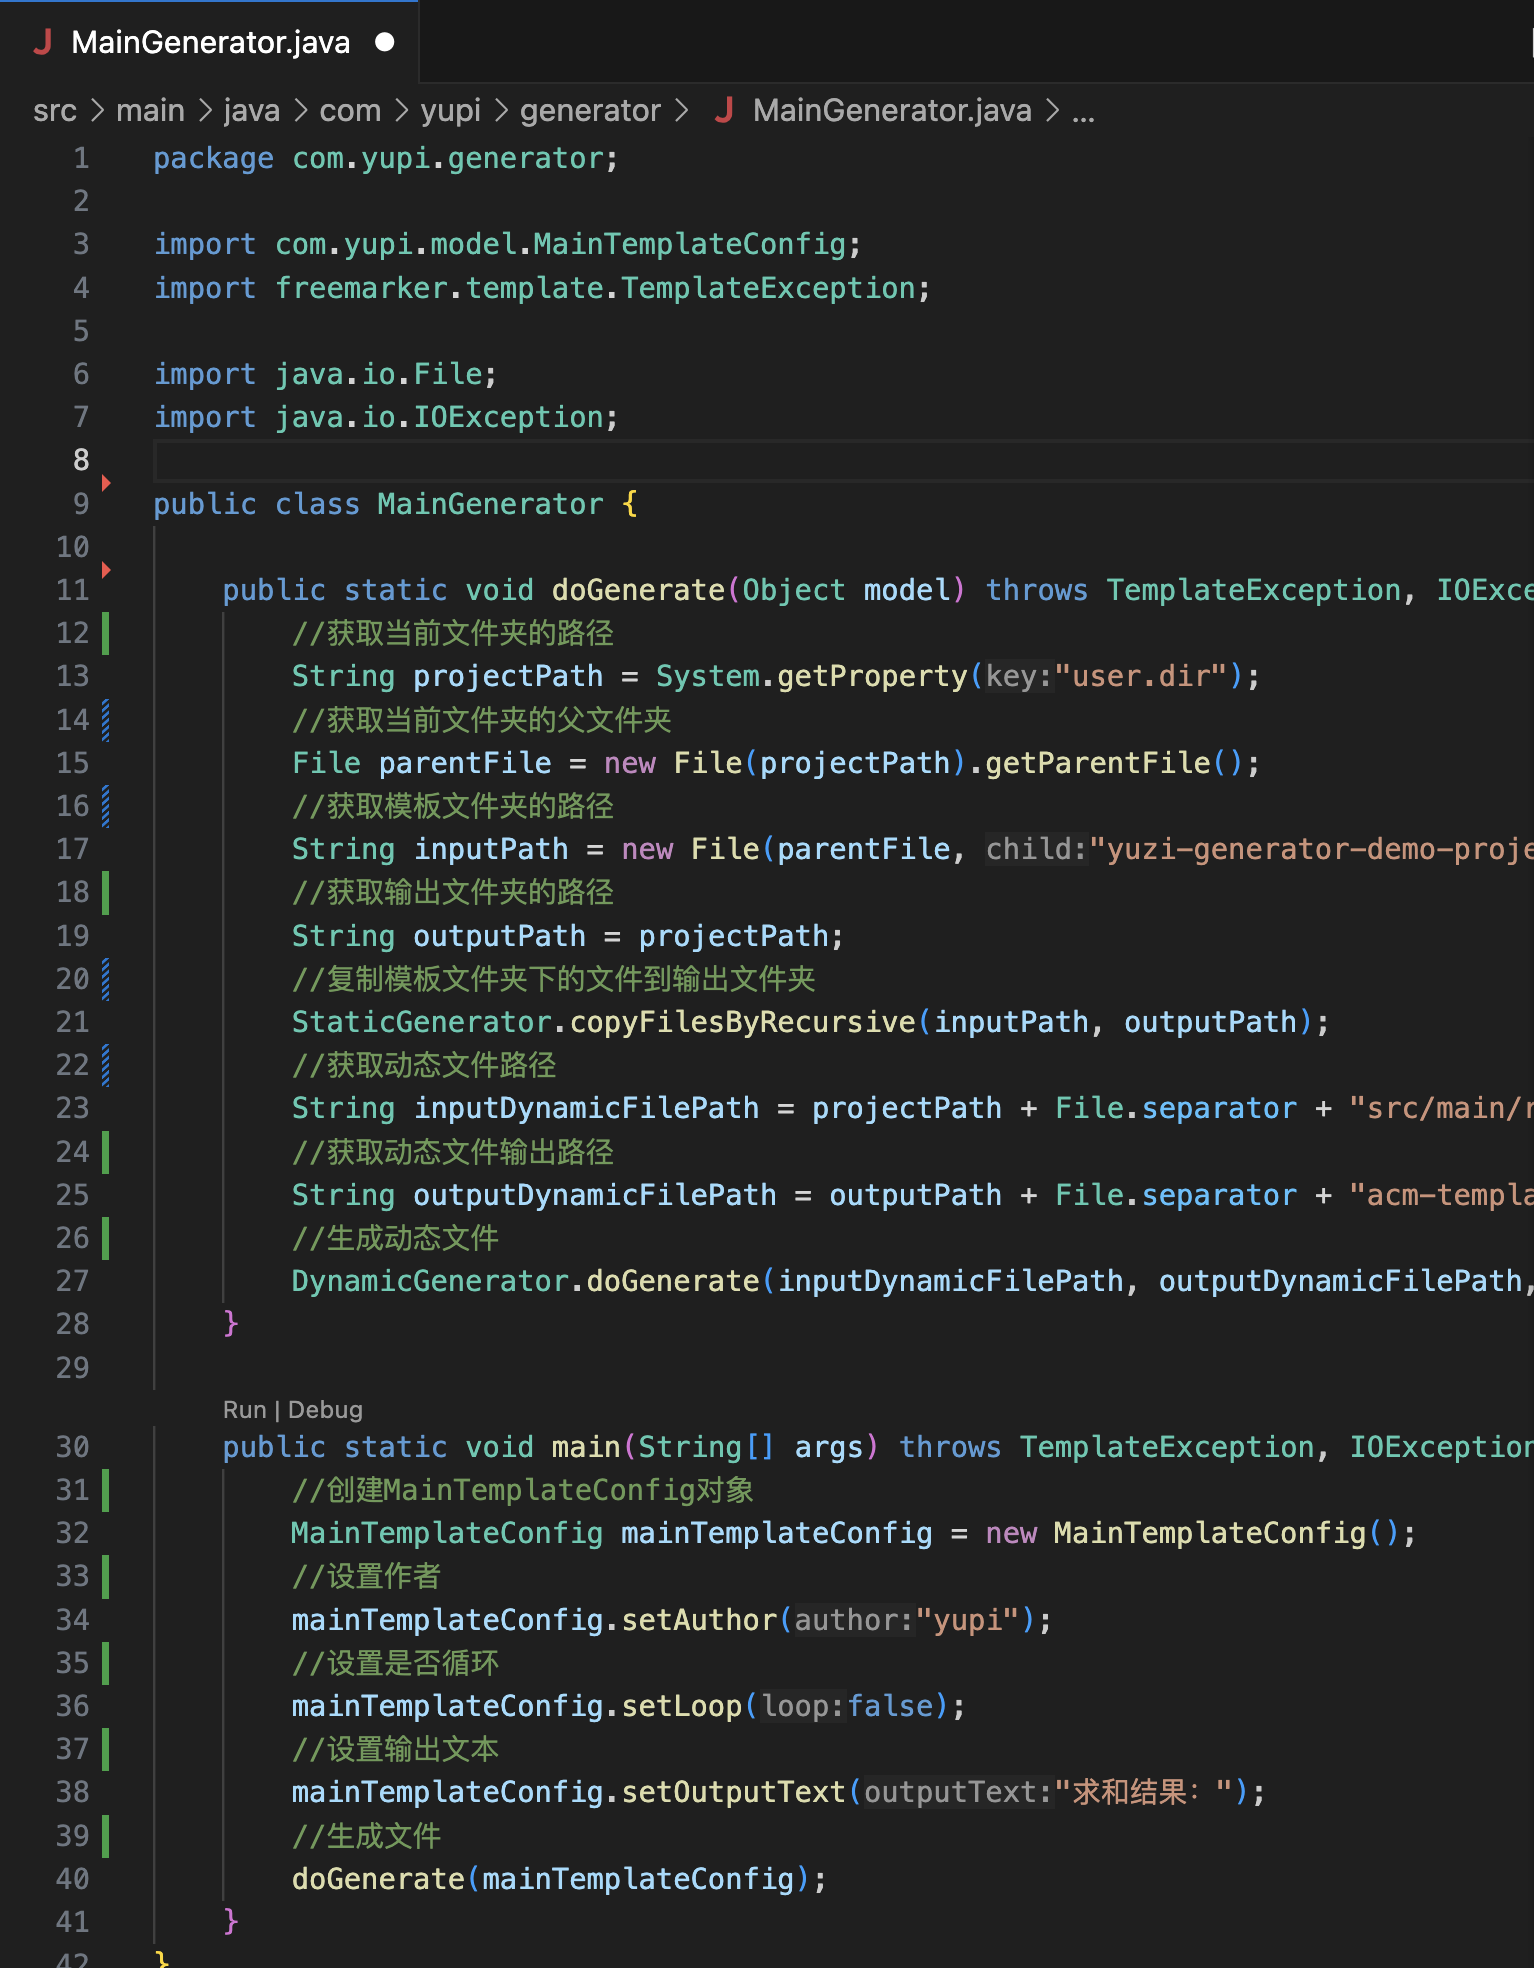
Task: Click MainGenerator.java in the breadcrumb bar
Action: [891, 110]
